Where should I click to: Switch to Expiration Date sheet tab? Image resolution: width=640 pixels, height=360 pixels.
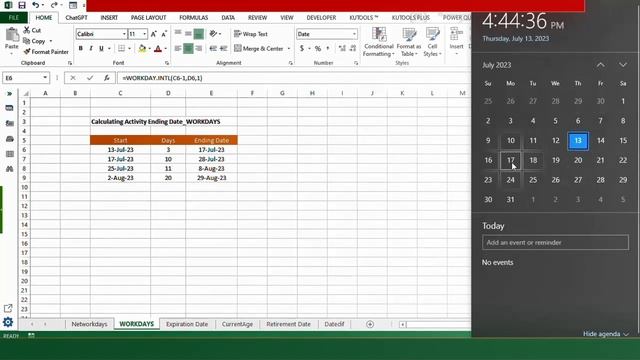187,324
